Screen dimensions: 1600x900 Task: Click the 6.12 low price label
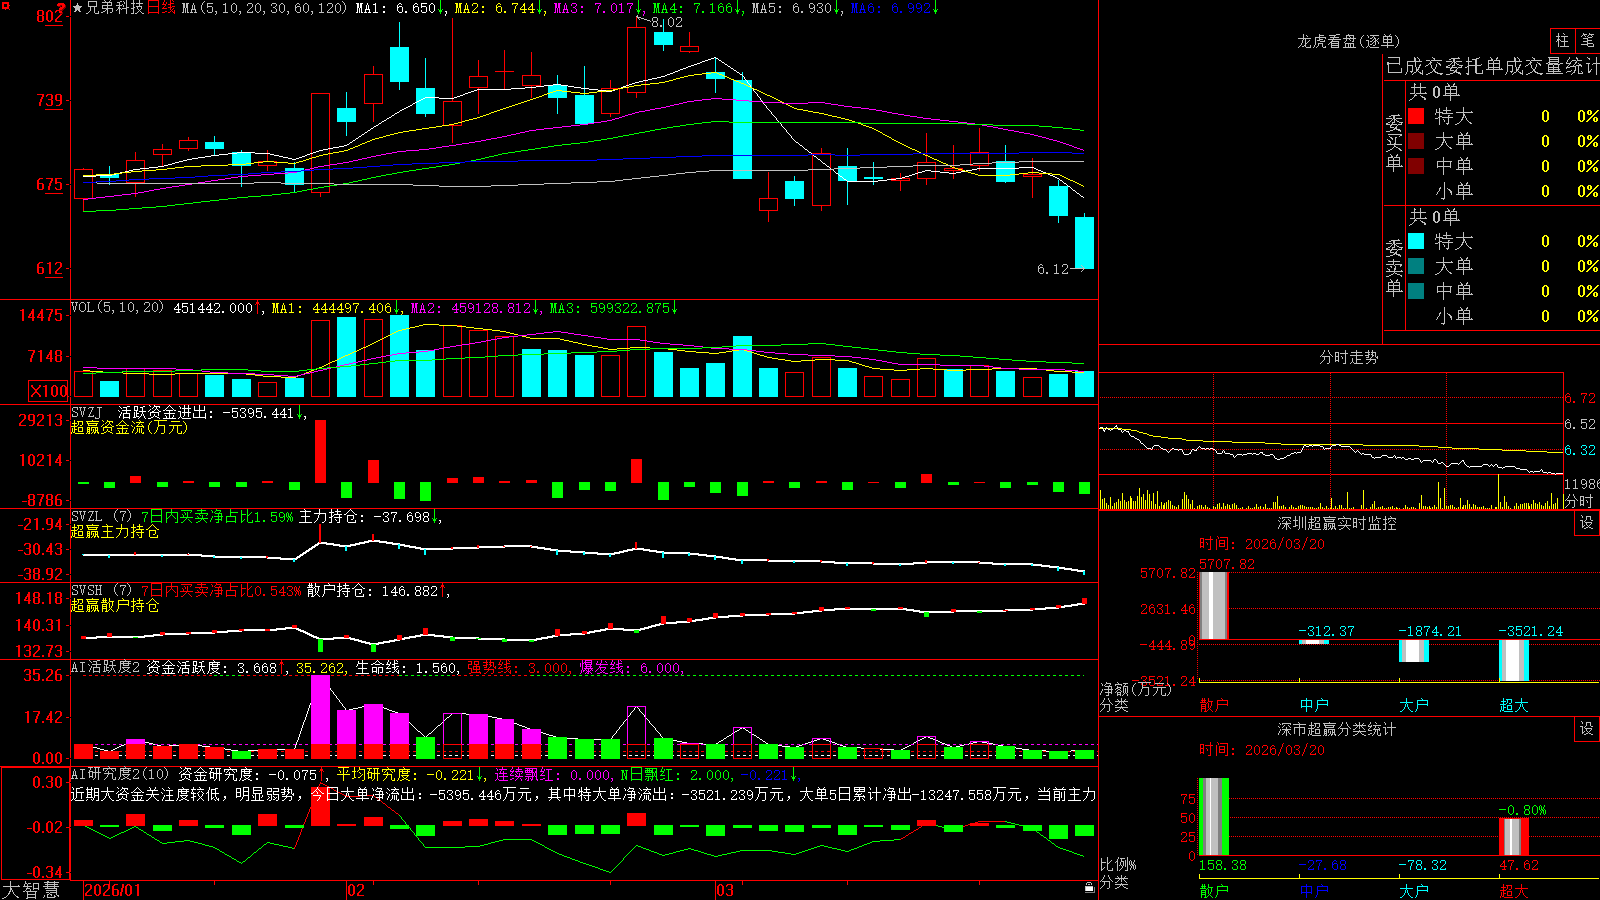click(1053, 269)
